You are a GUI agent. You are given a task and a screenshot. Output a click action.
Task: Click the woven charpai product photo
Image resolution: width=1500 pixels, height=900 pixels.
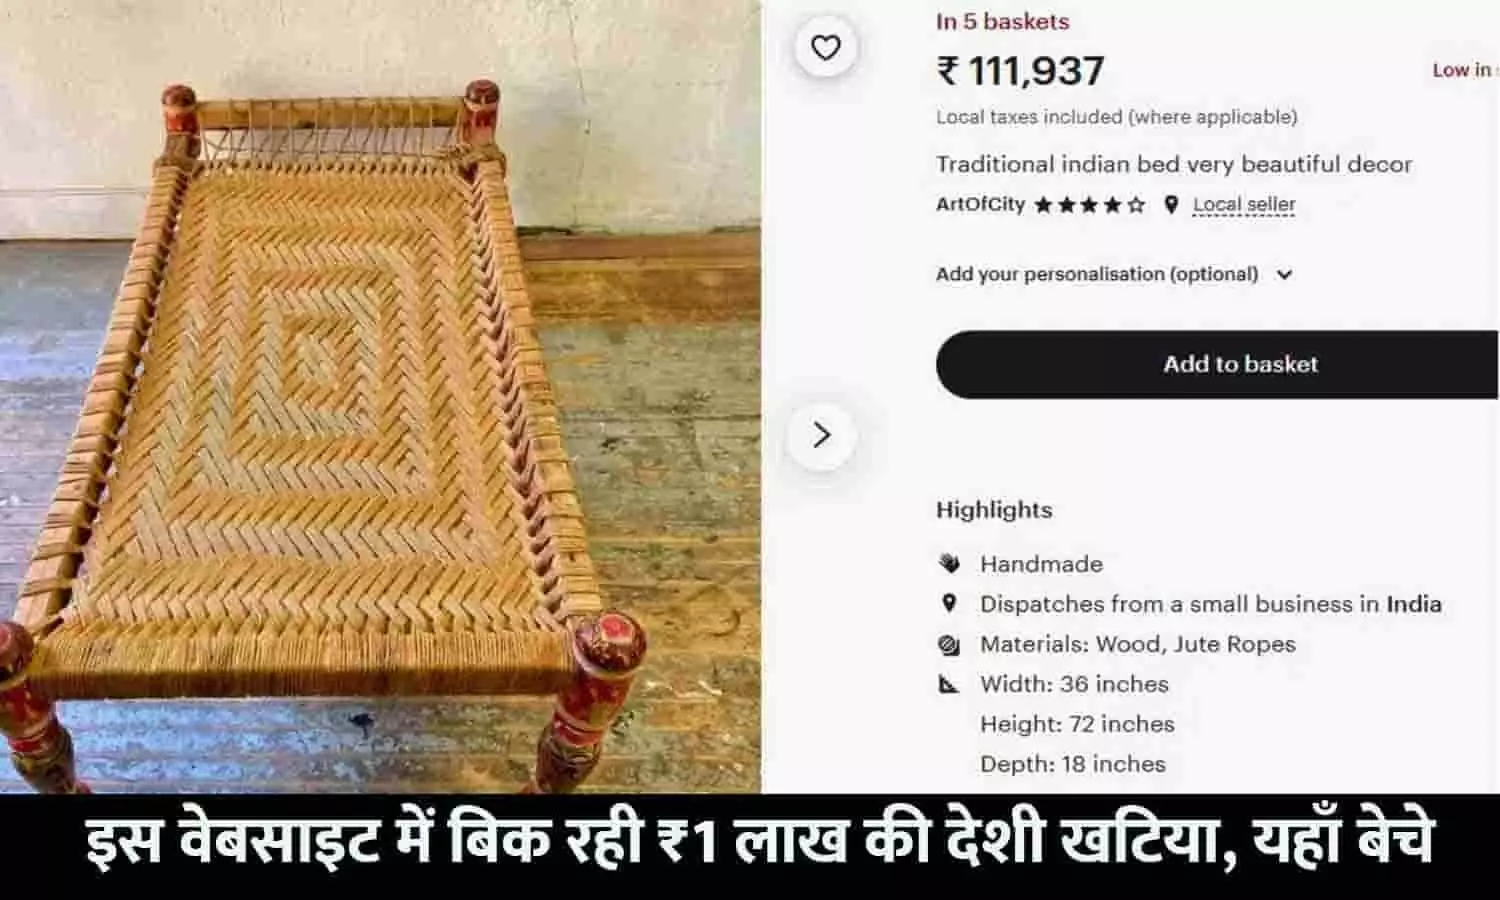click(380, 396)
